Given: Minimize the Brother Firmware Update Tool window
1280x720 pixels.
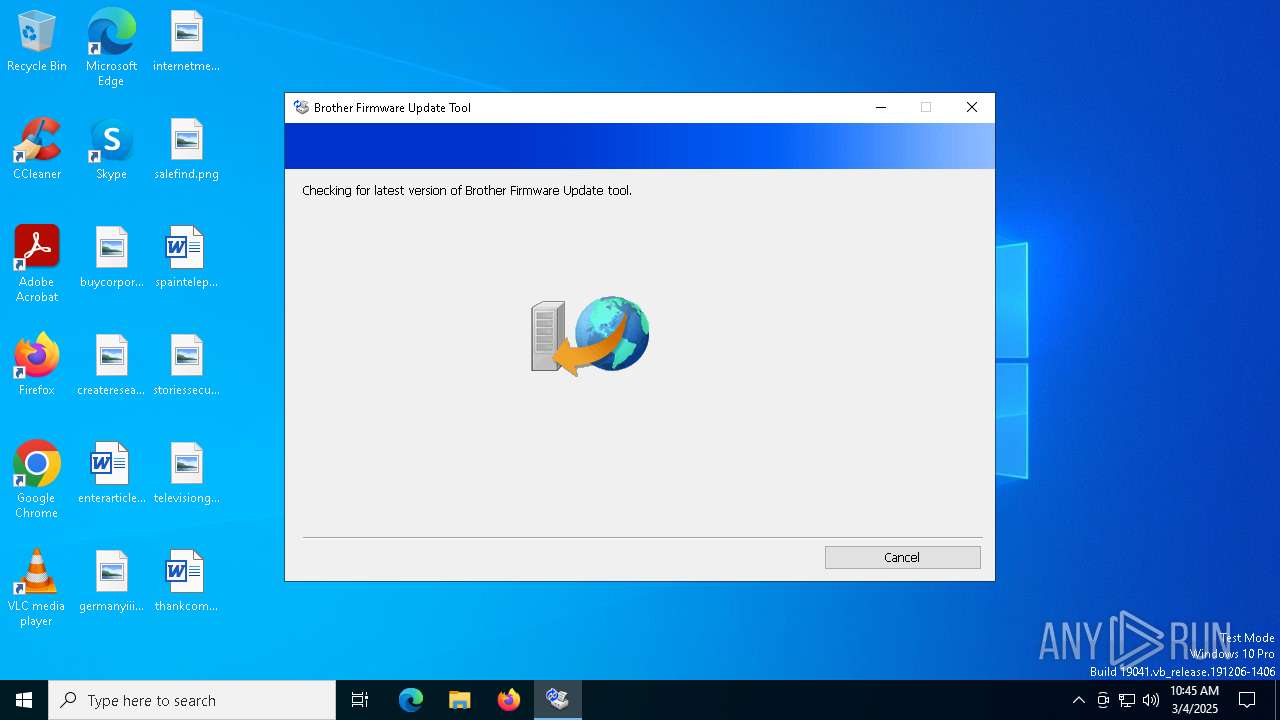Looking at the screenshot, I should click(x=881, y=107).
